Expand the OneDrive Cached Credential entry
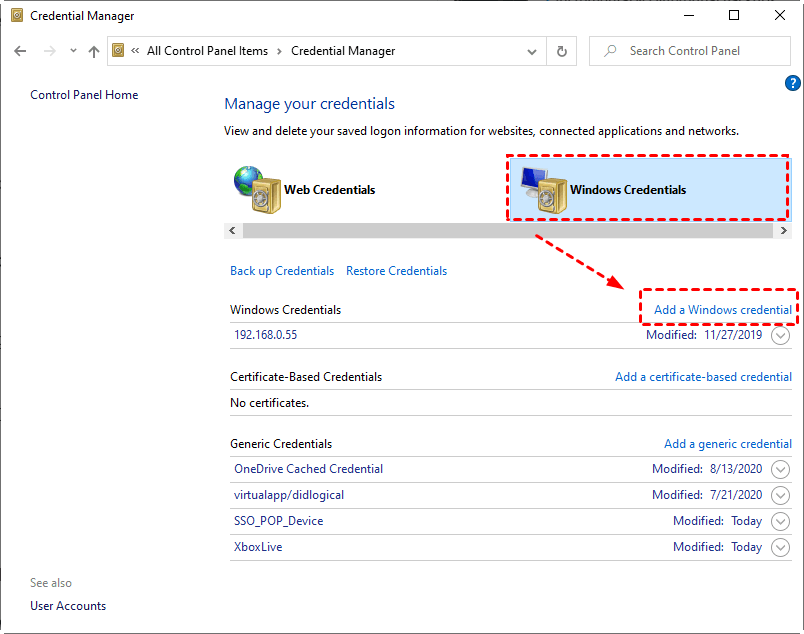 781,469
